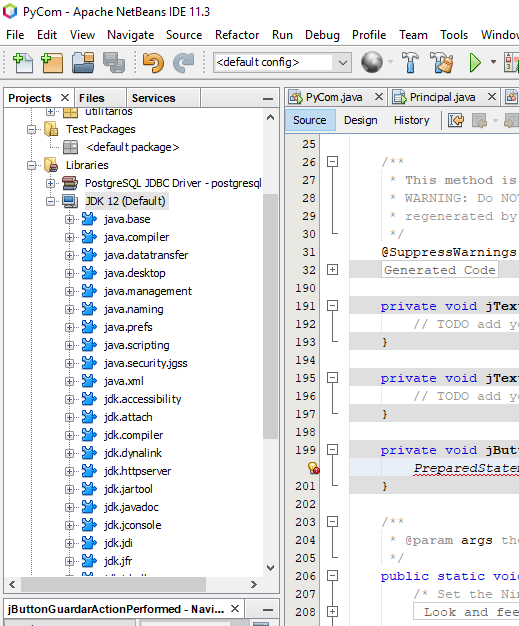The width and height of the screenshot is (519, 626).
Task: Collapse the code fold at line 199
Action: point(332,450)
